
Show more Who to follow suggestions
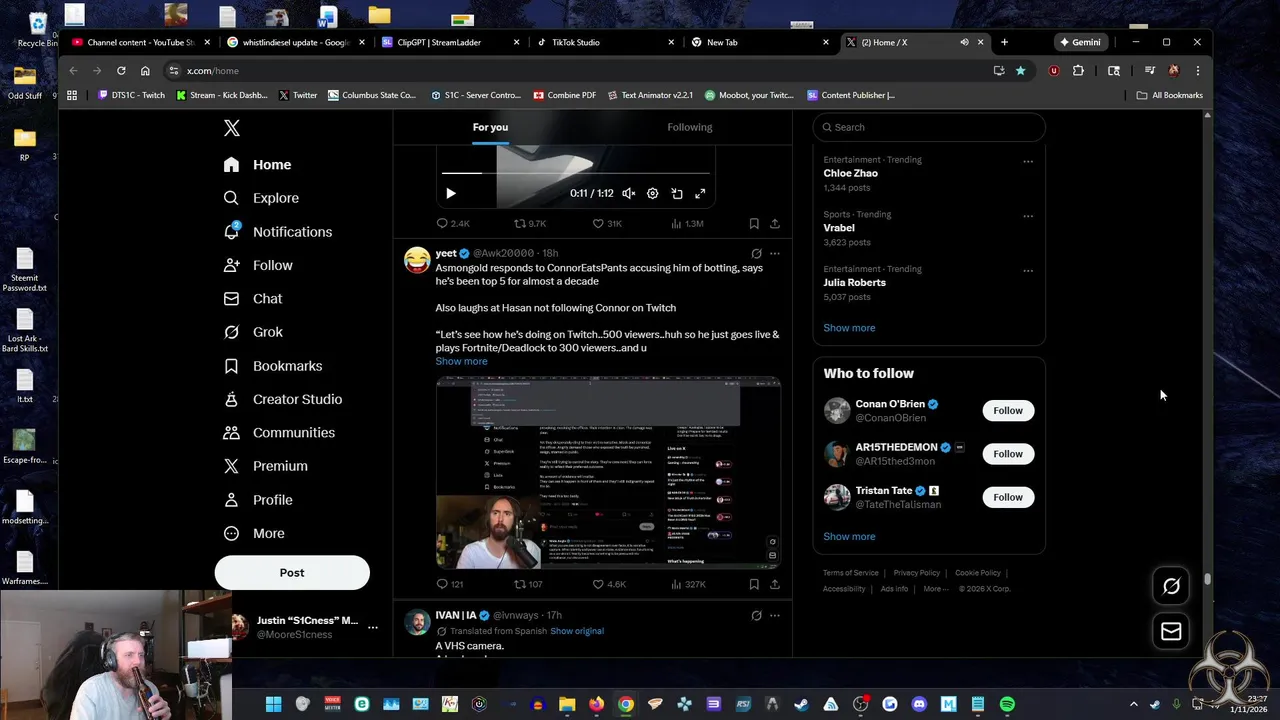pos(849,536)
